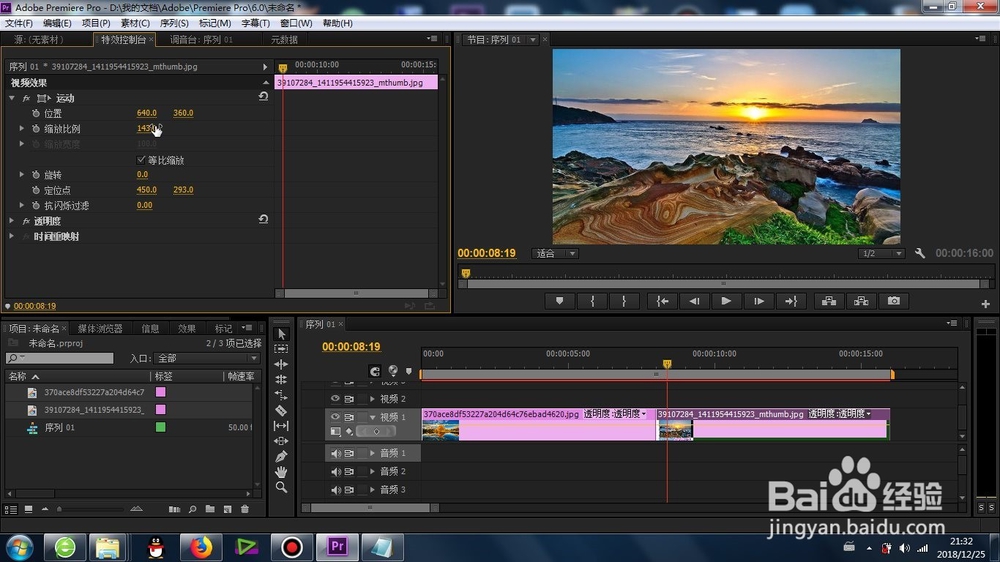Switch to 调音台 tab
The height and width of the screenshot is (562, 1000).
tap(201, 40)
